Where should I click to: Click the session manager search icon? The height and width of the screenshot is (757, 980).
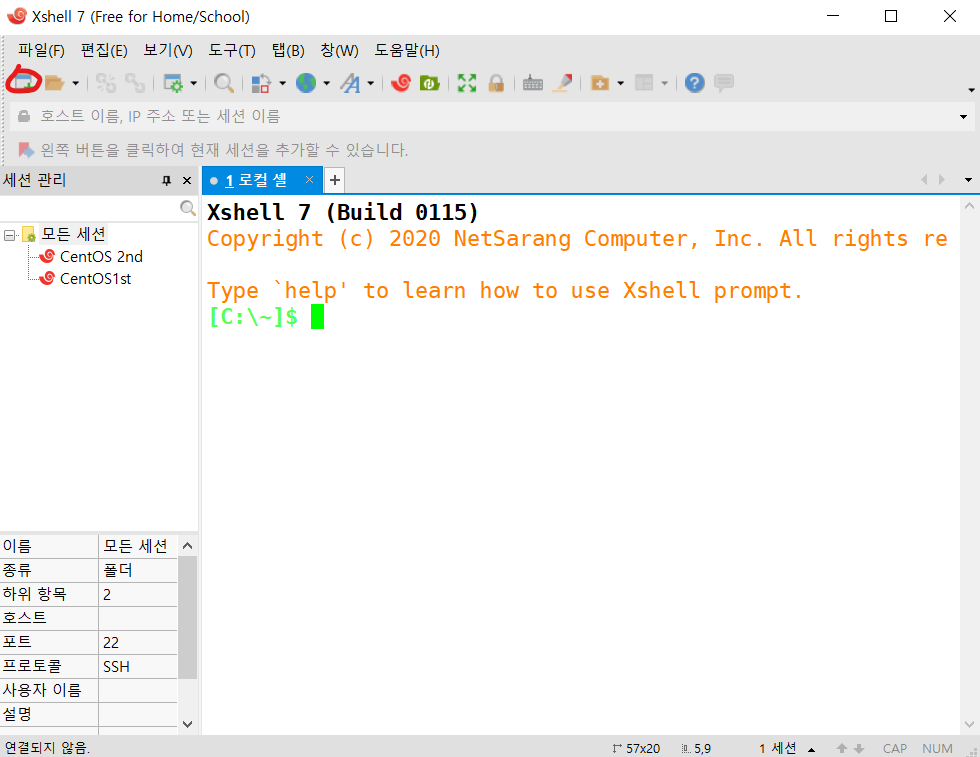pos(187,208)
